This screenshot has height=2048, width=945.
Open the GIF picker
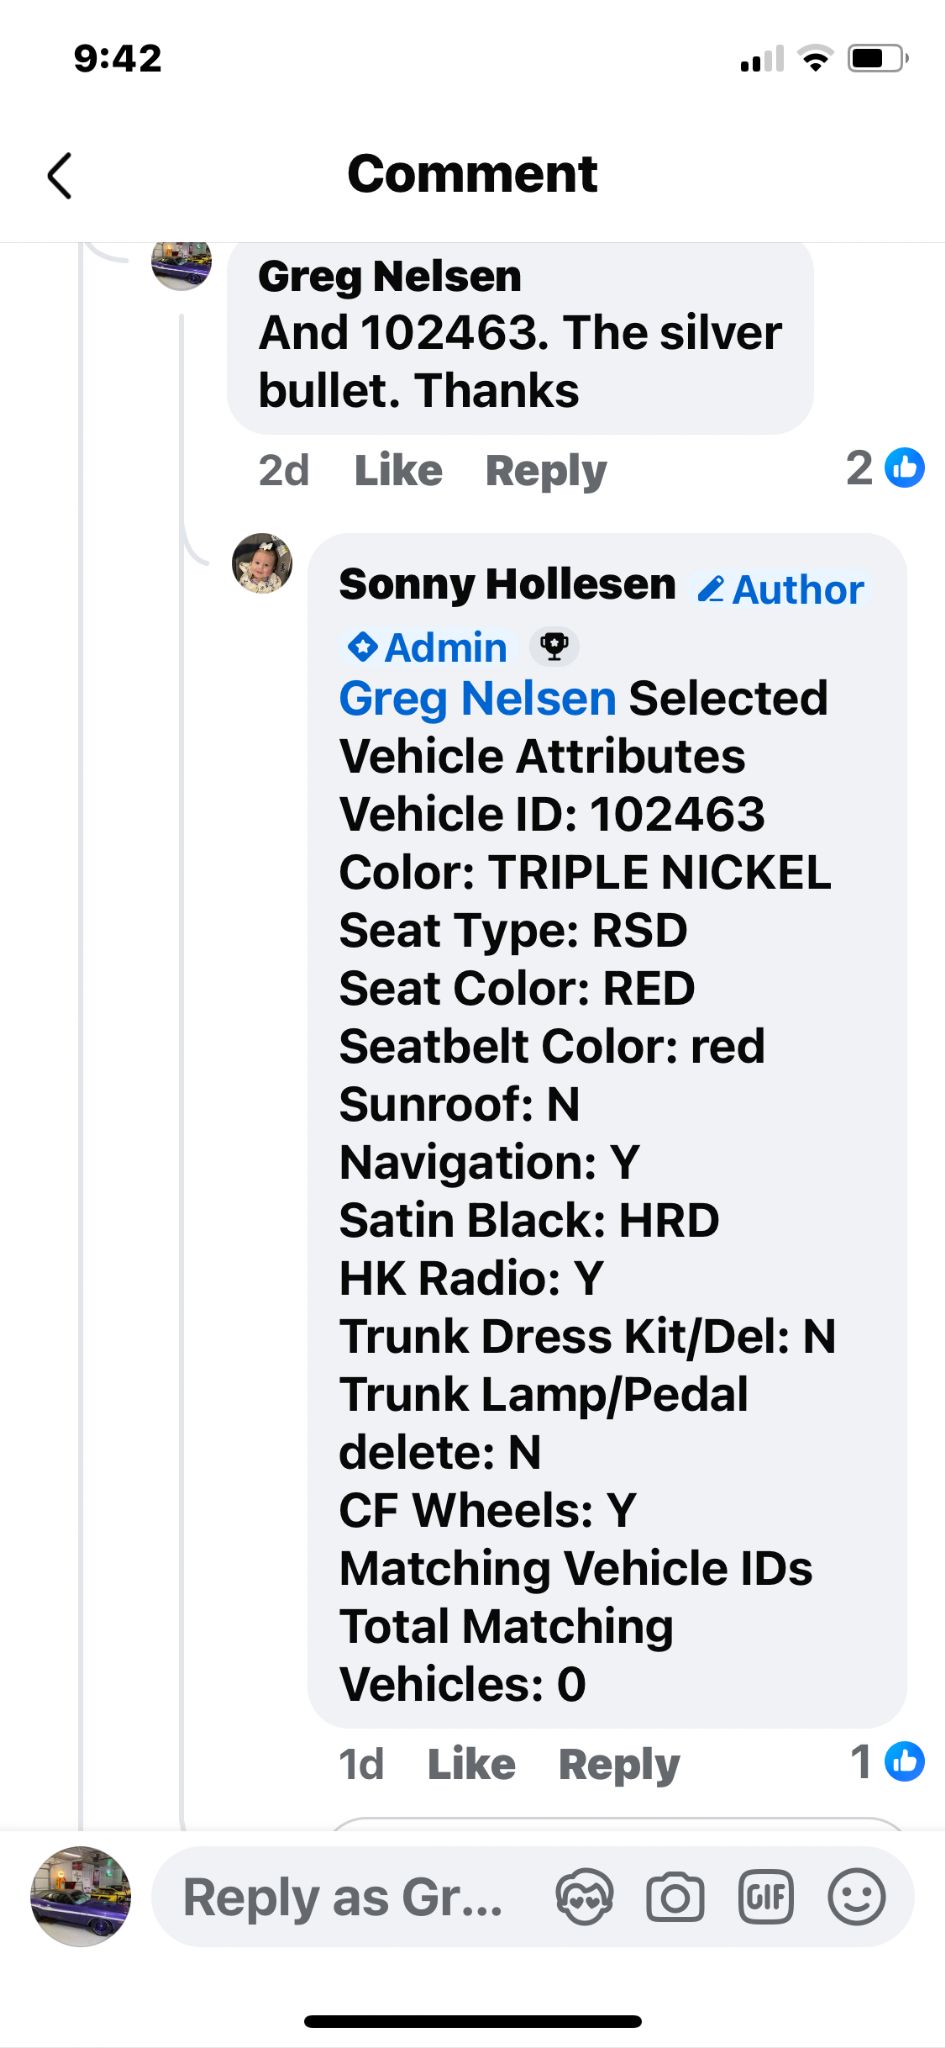[x=766, y=1897]
